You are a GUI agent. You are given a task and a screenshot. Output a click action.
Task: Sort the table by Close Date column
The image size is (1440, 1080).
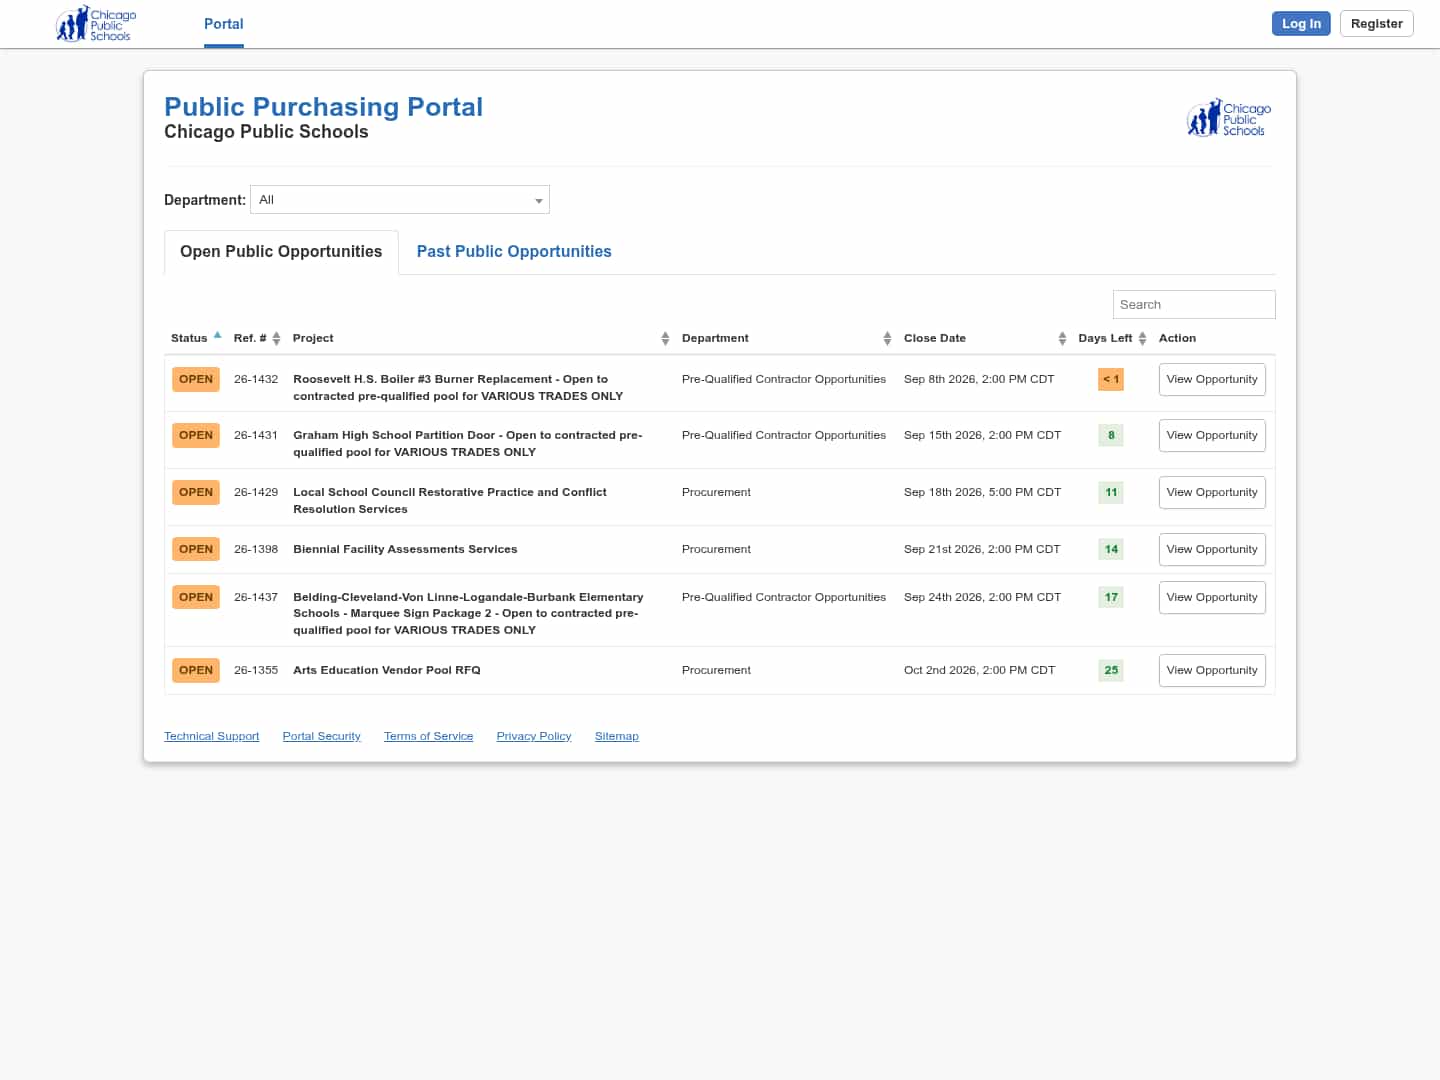pos(985,338)
